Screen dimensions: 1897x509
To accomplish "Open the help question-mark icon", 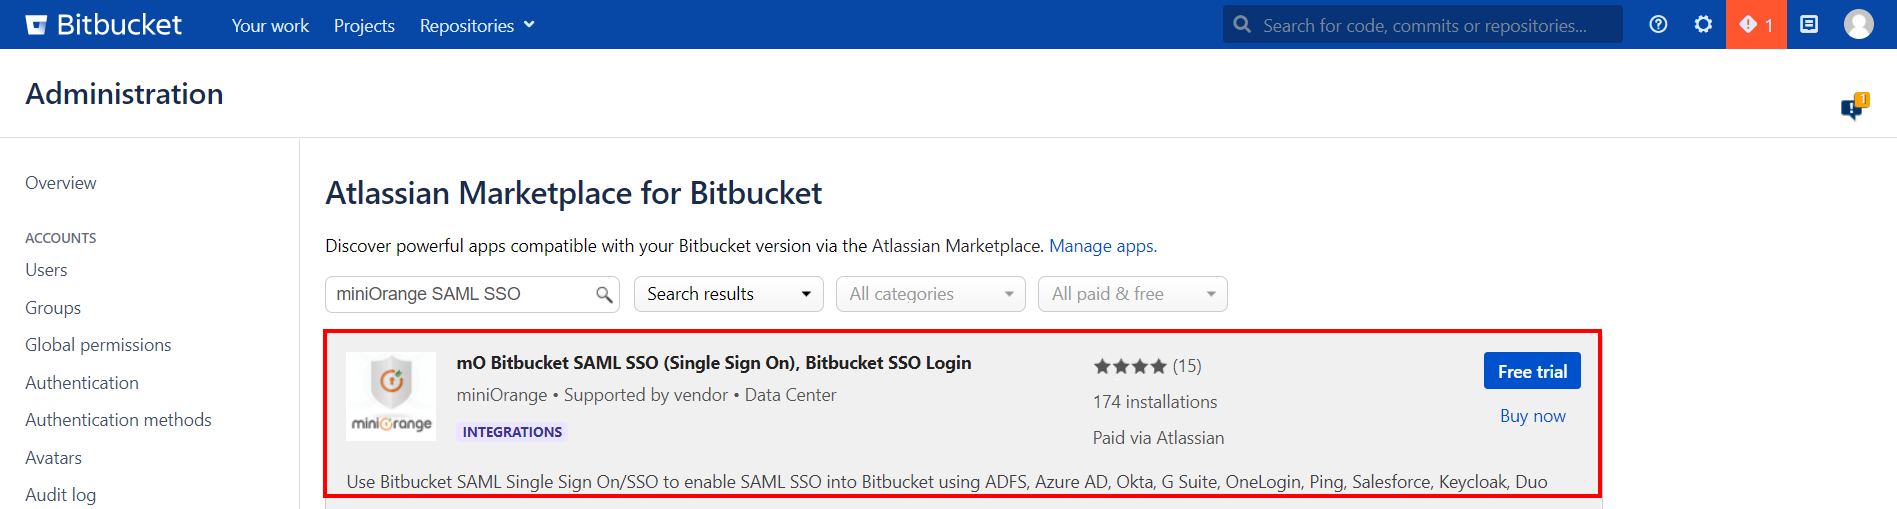I will 1658,24.
